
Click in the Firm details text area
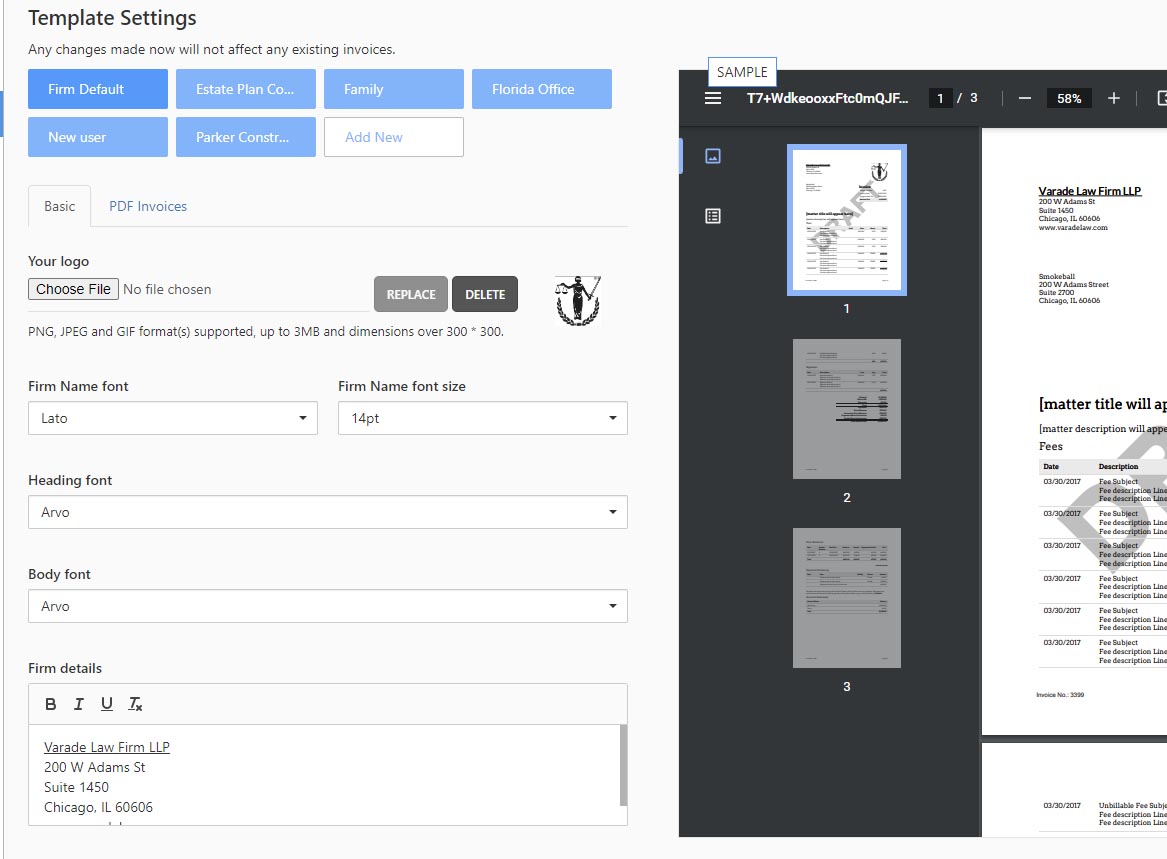[324, 774]
